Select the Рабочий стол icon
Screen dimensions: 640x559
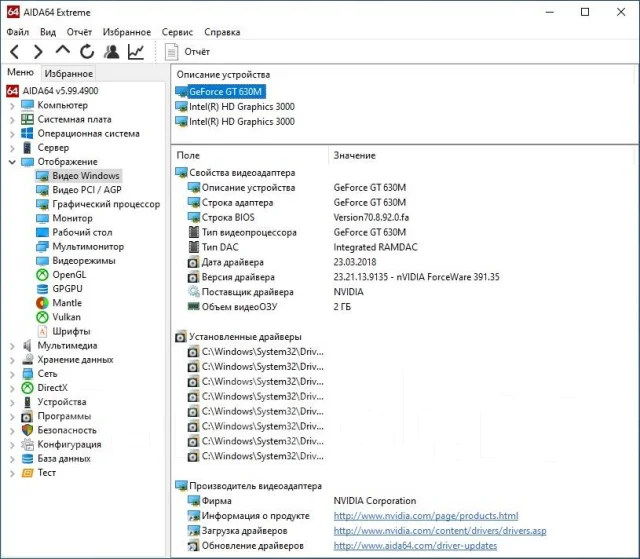coord(42,233)
